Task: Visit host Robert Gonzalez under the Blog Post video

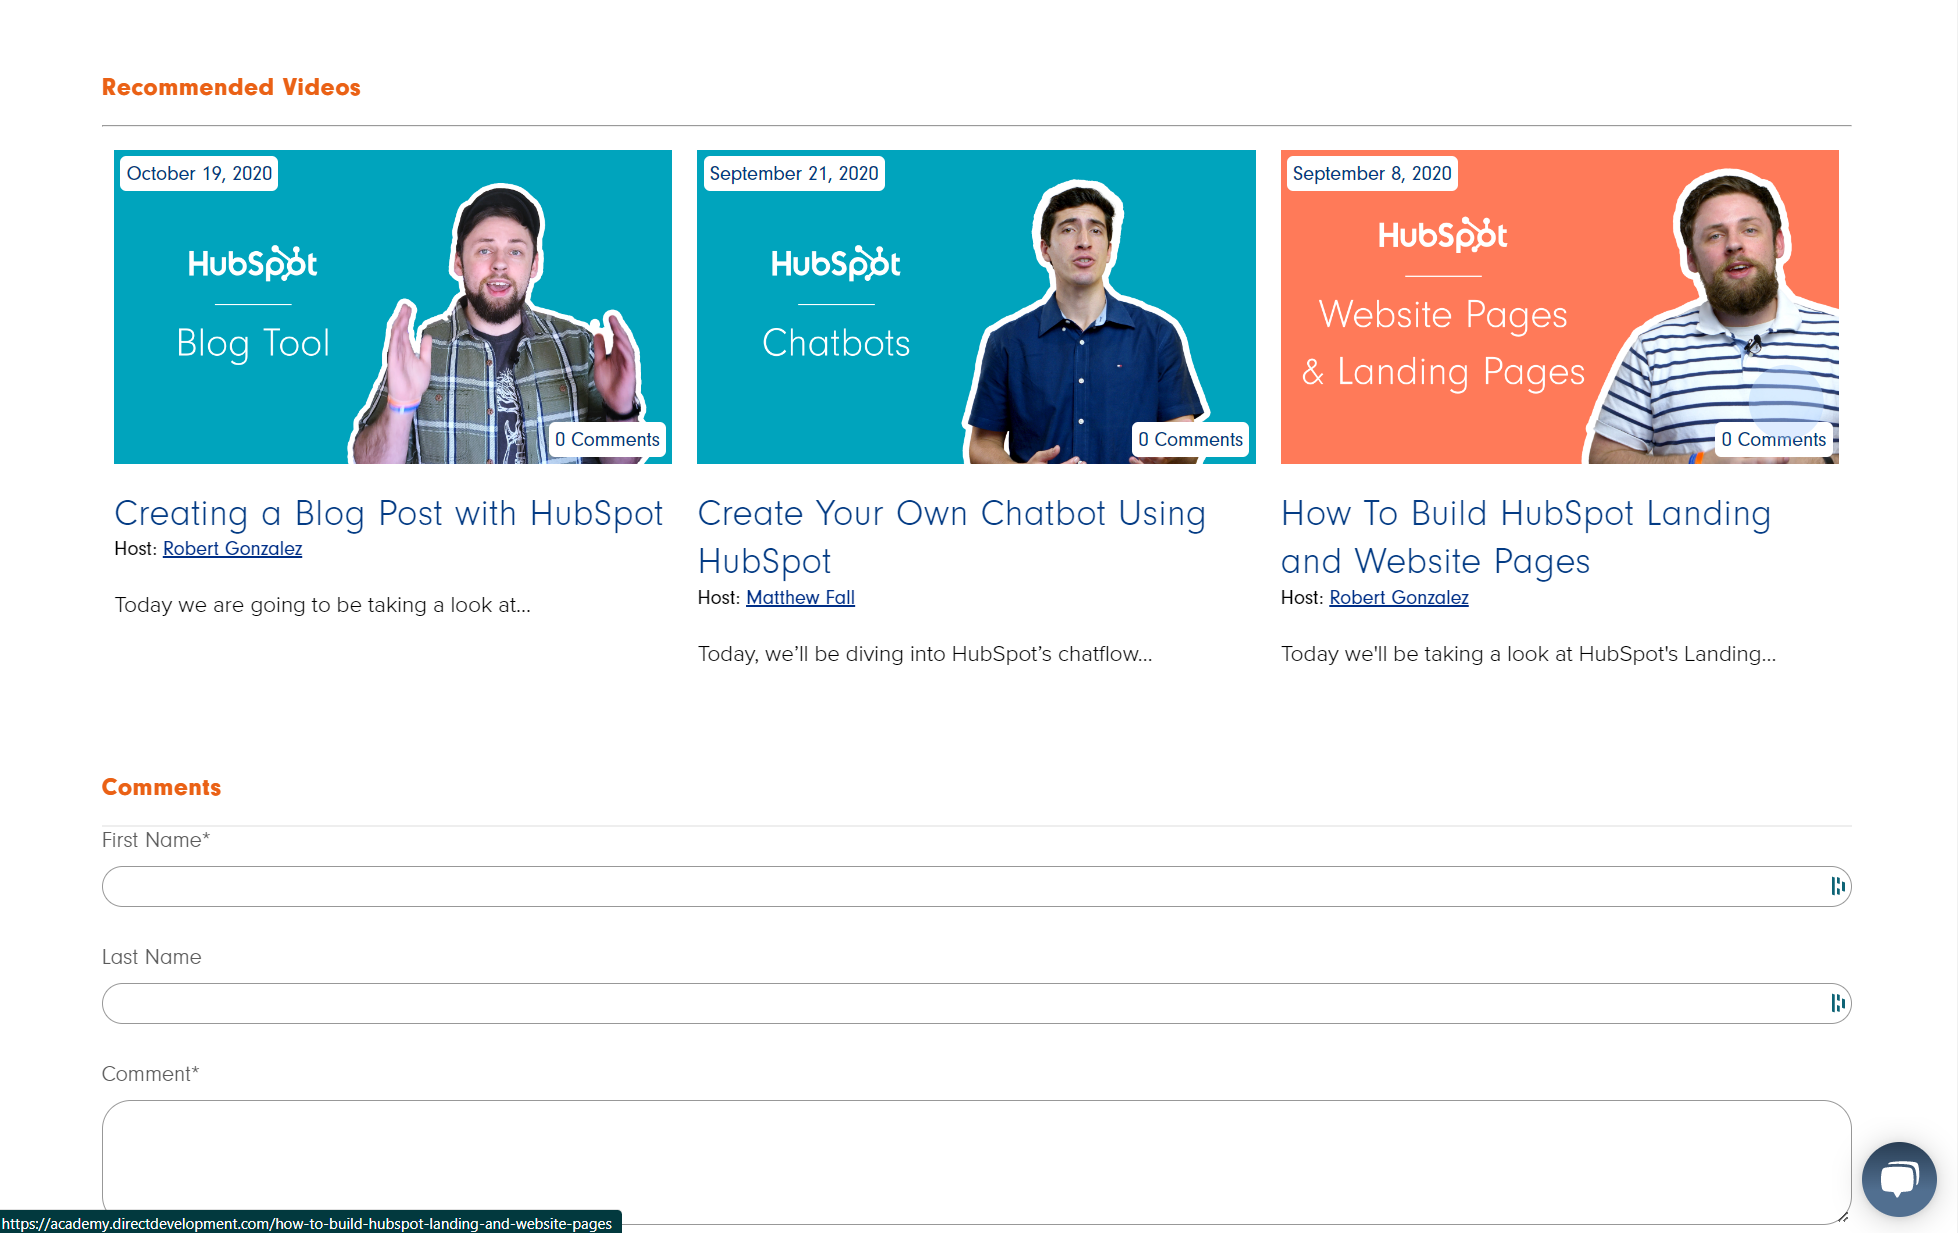Action: click(x=232, y=548)
